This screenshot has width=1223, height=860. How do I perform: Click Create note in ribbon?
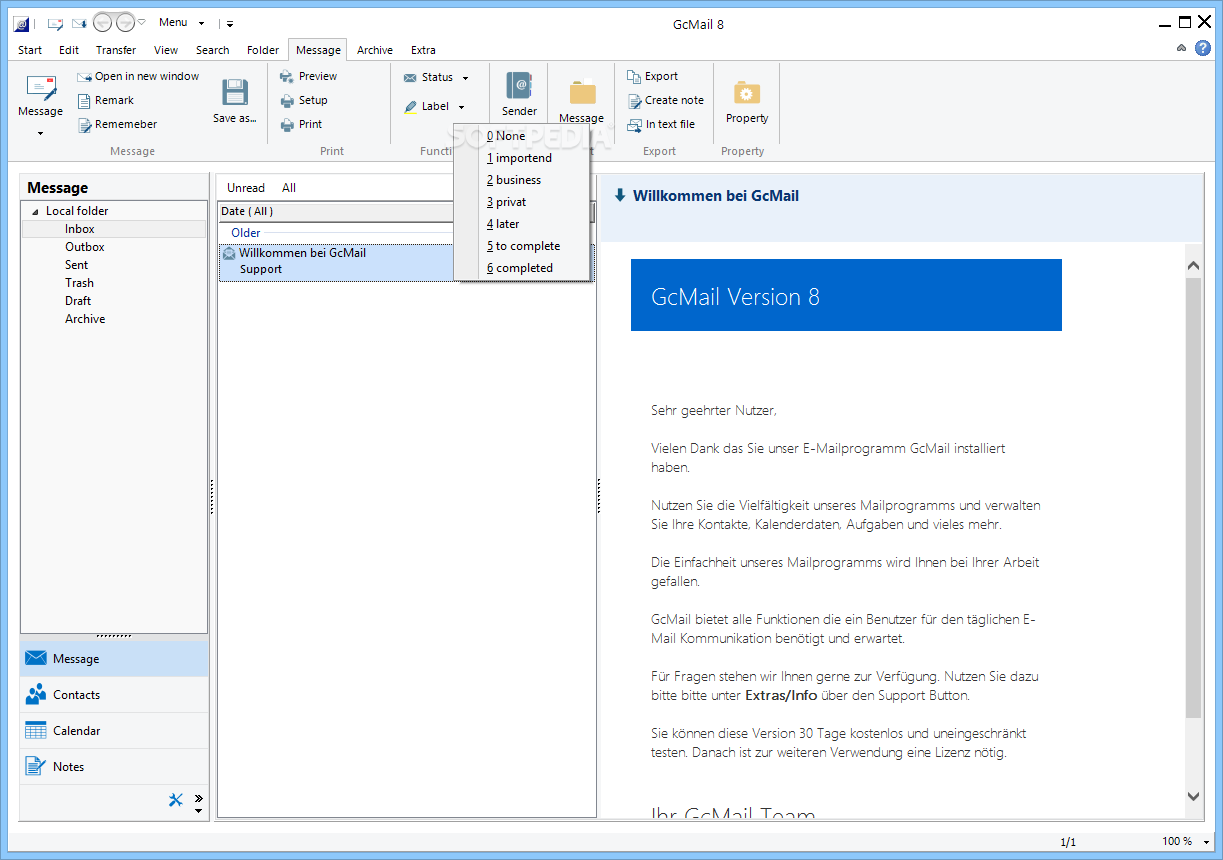[x=665, y=100]
